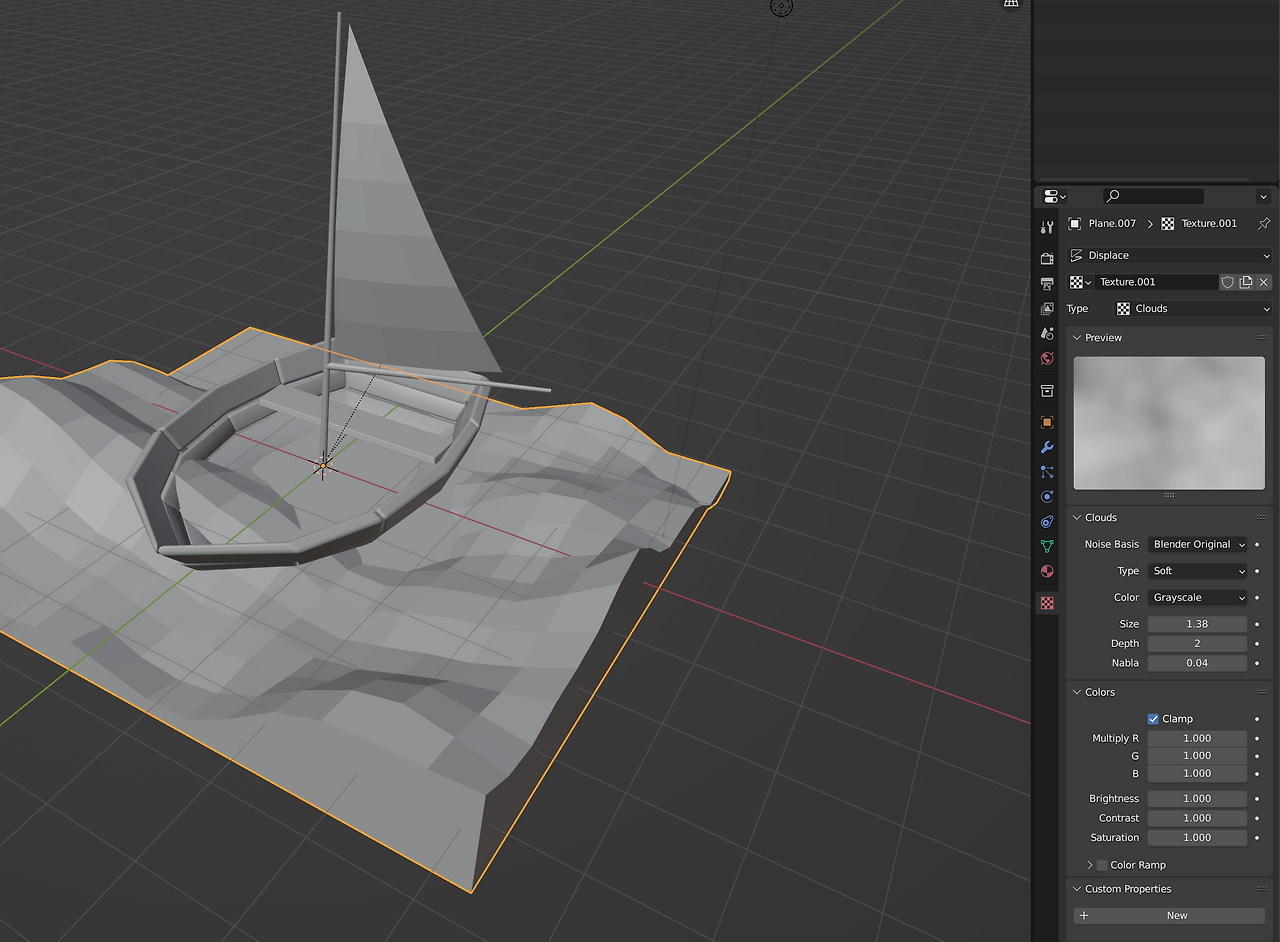
Task: Open the Physics properties tab
Action: (1047, 497)
